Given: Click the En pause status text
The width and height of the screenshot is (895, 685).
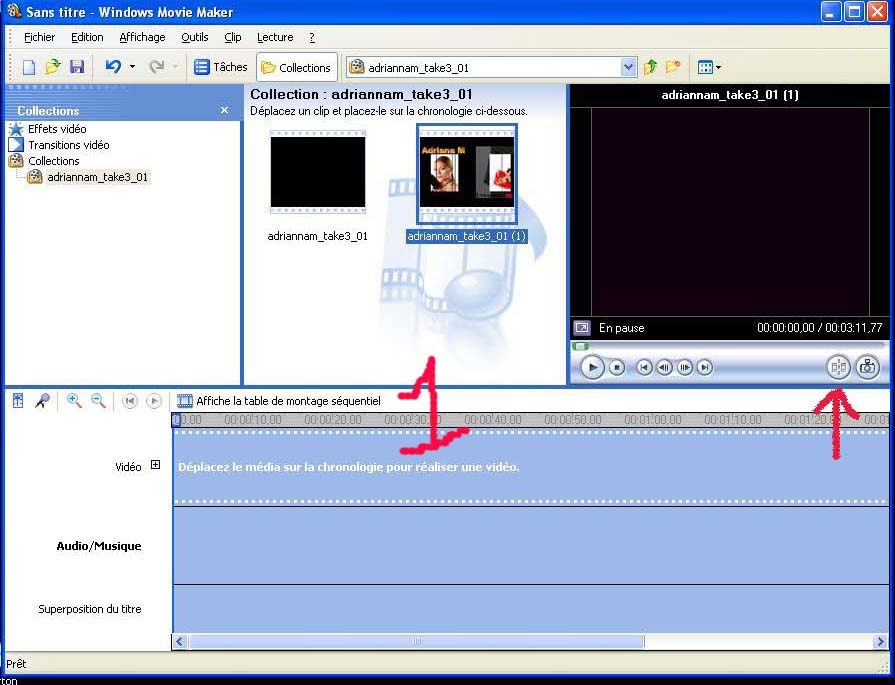Looking at the screenshot, I should (621, 328).
